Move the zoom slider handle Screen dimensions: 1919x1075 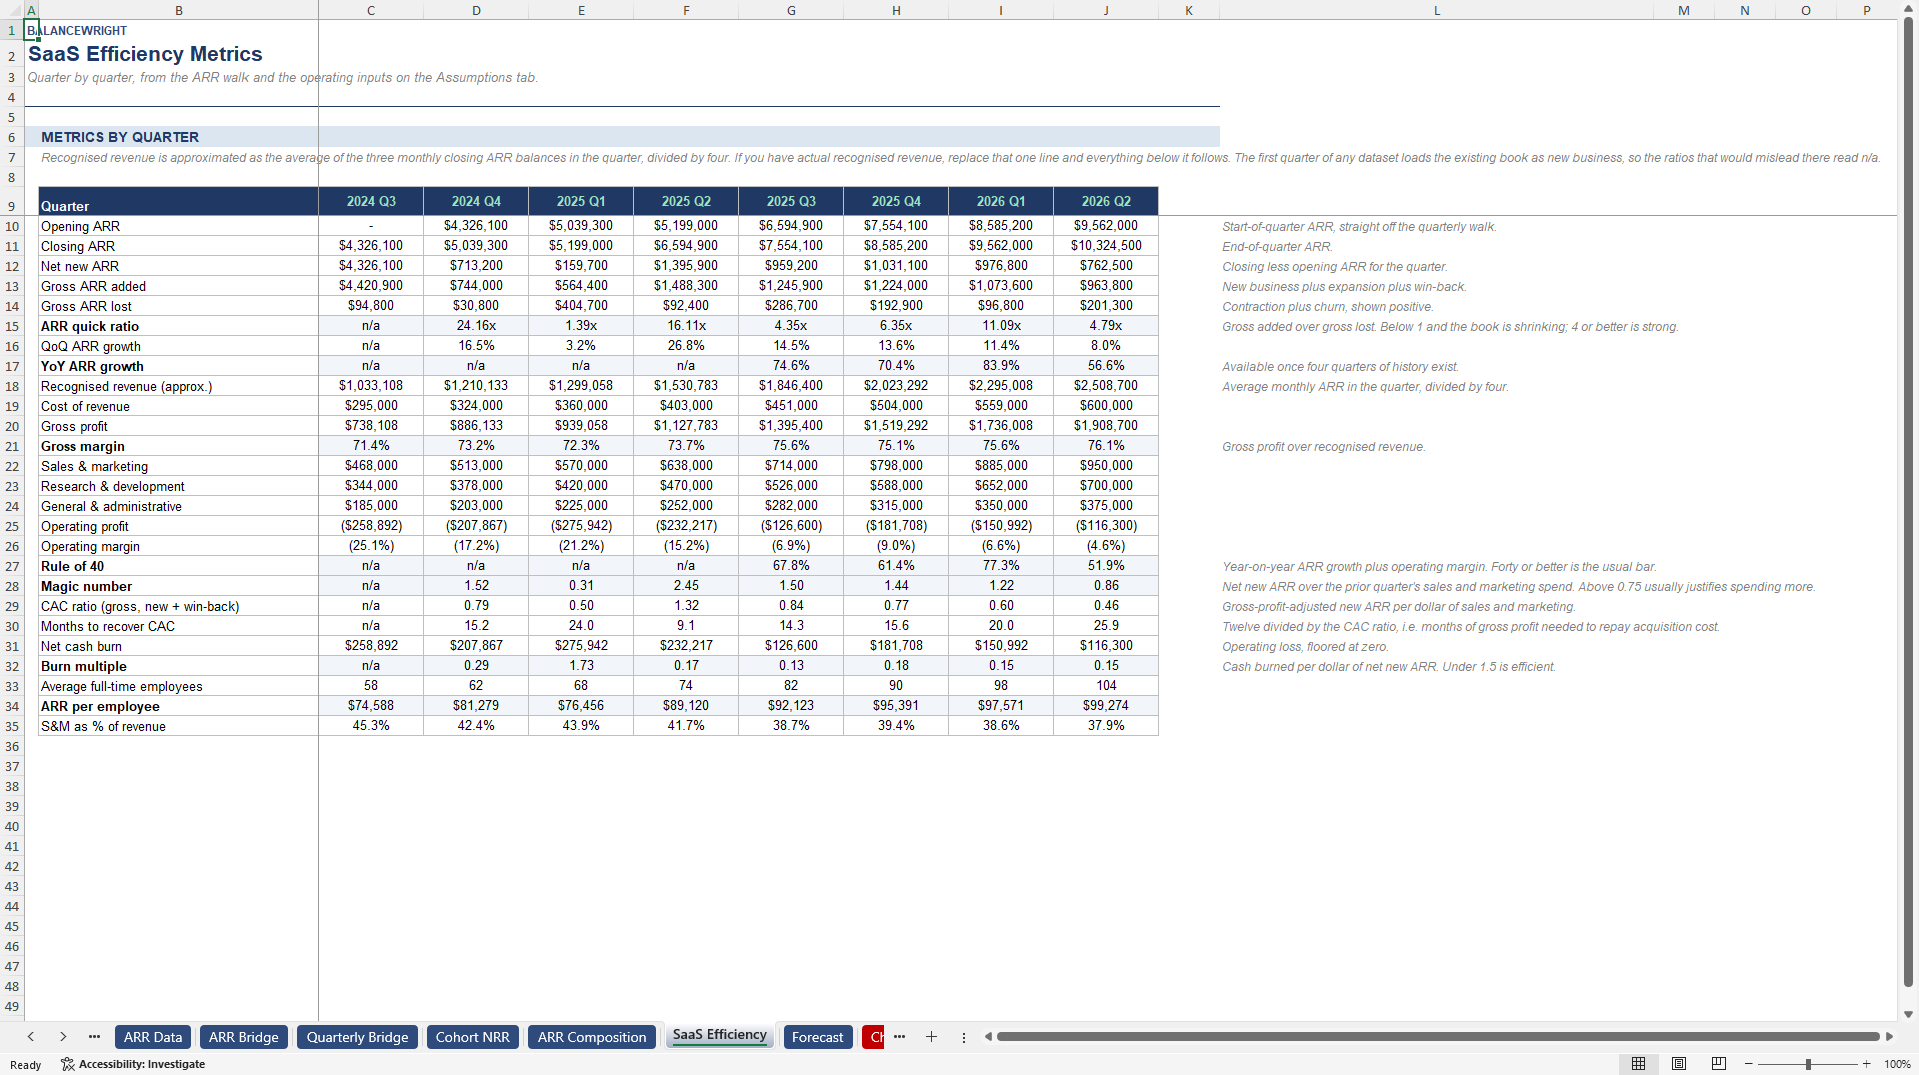click(x=1808, y=1064)
